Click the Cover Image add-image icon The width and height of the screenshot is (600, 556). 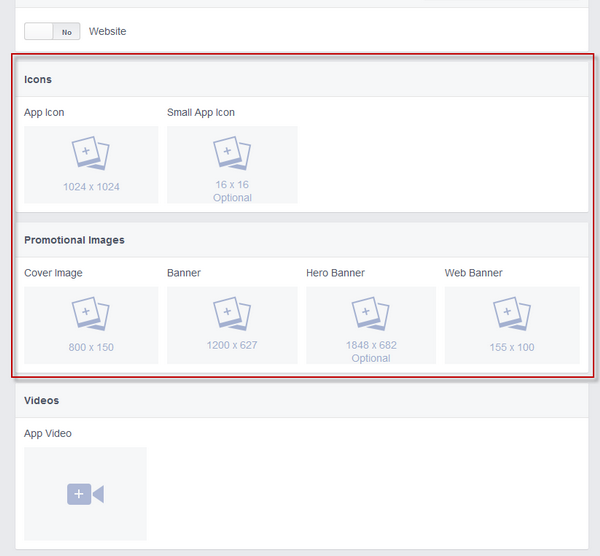click(x=89, y=314)
